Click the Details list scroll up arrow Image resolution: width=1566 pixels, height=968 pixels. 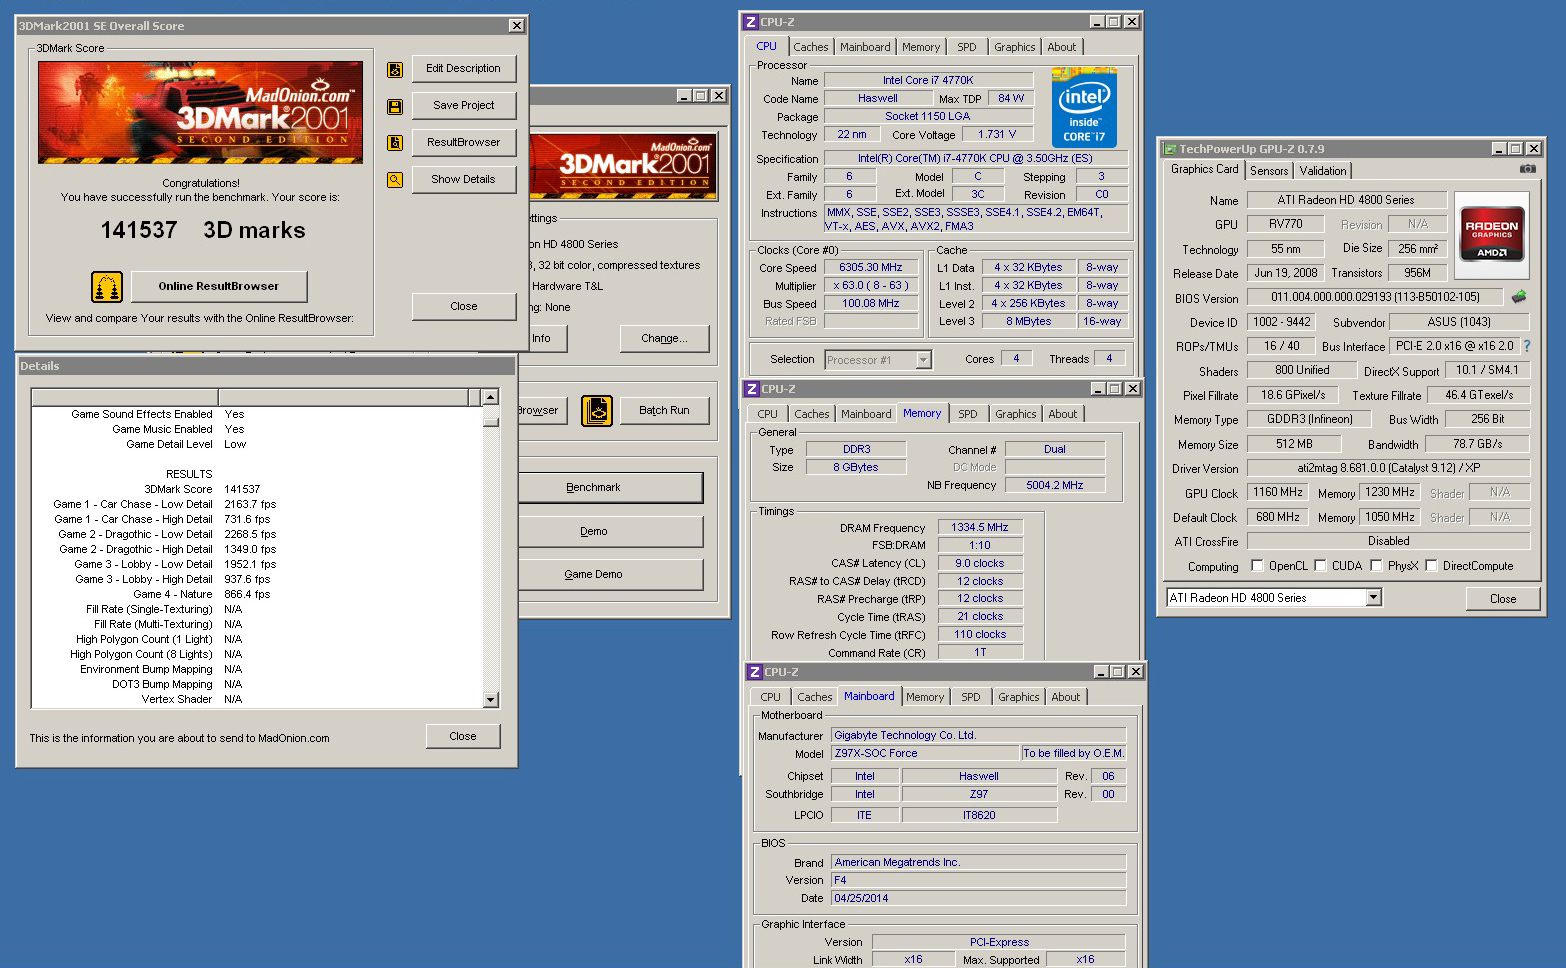click(490, 397)
